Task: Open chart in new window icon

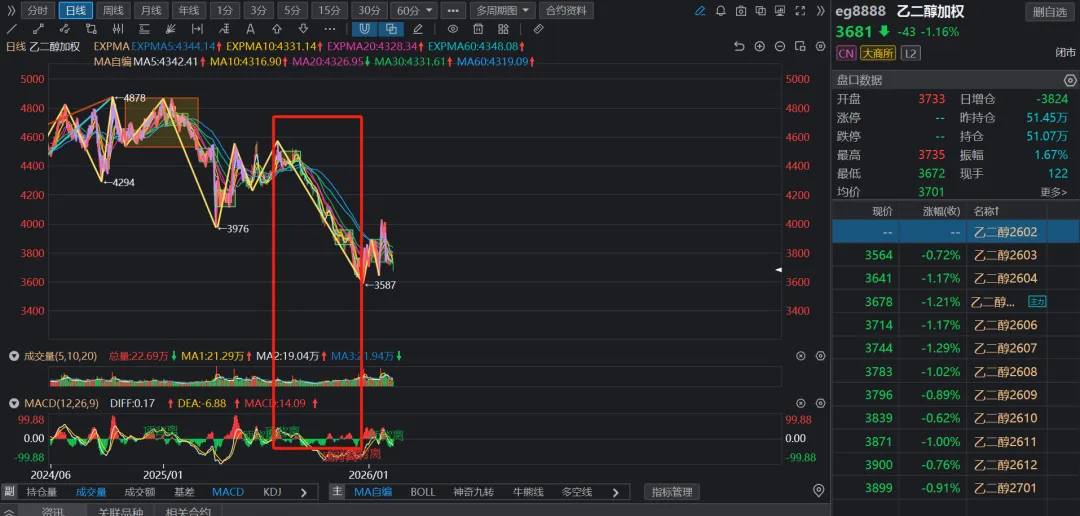Action: 760,10
